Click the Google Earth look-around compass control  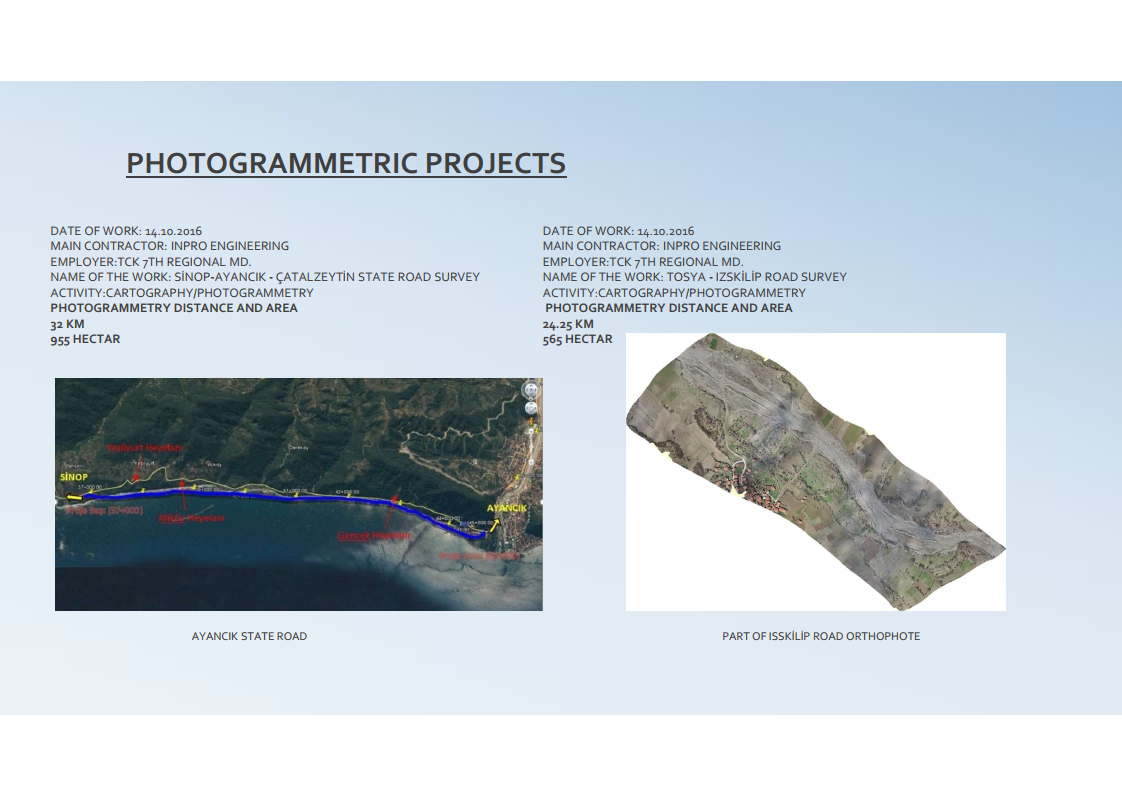point(531,390)
